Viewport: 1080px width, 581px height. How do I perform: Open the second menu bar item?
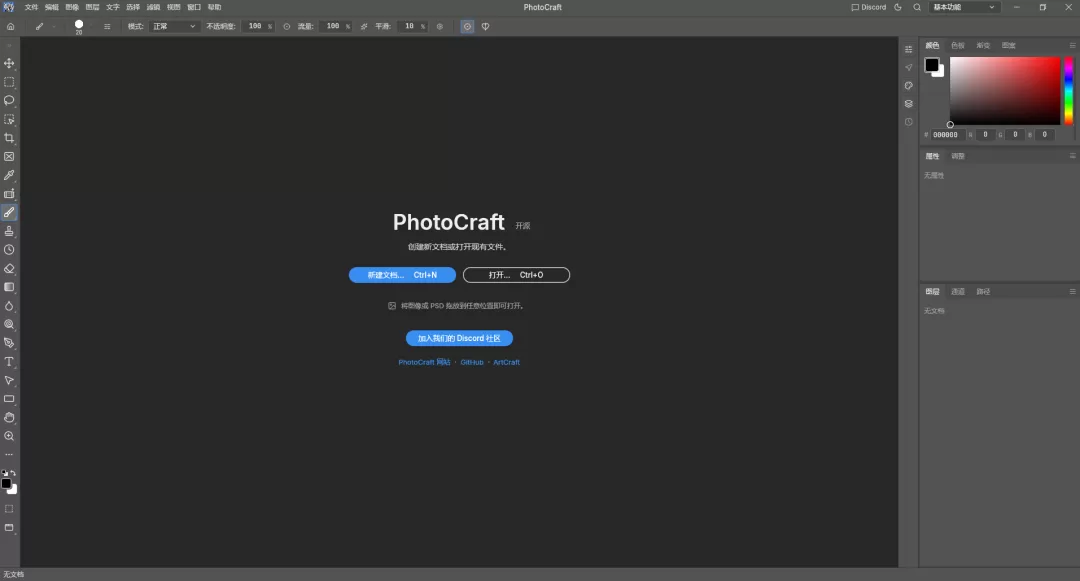pos(52,7)
